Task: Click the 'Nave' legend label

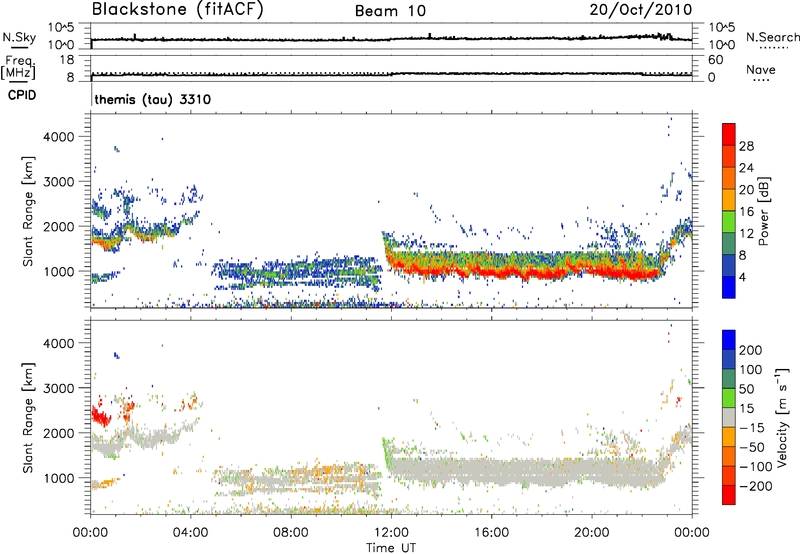Action: 760,69
